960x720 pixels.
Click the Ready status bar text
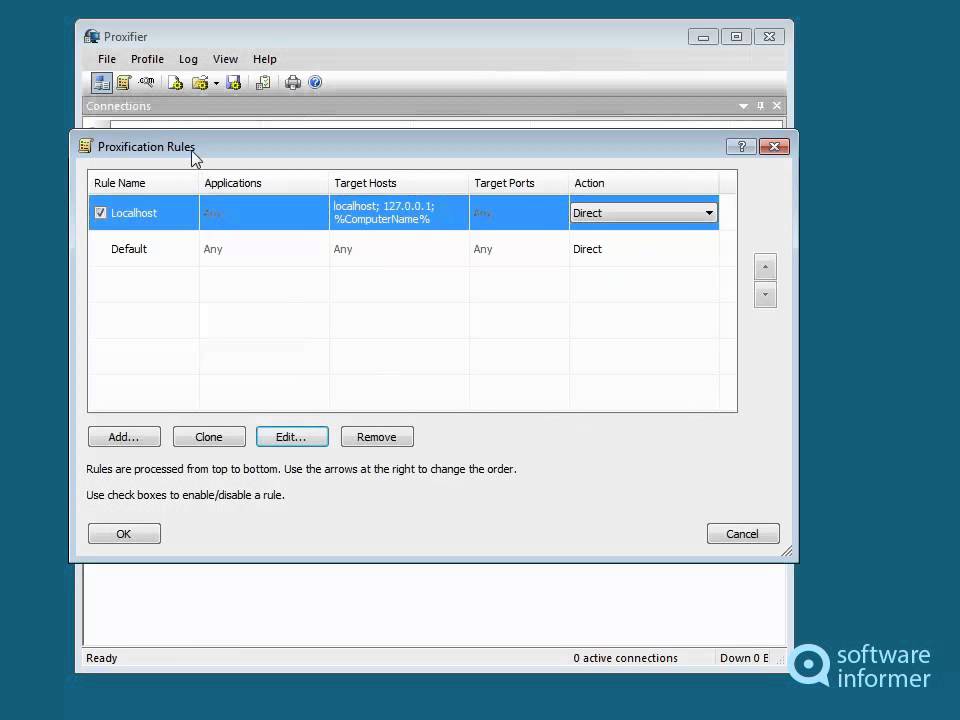point(102,658)
